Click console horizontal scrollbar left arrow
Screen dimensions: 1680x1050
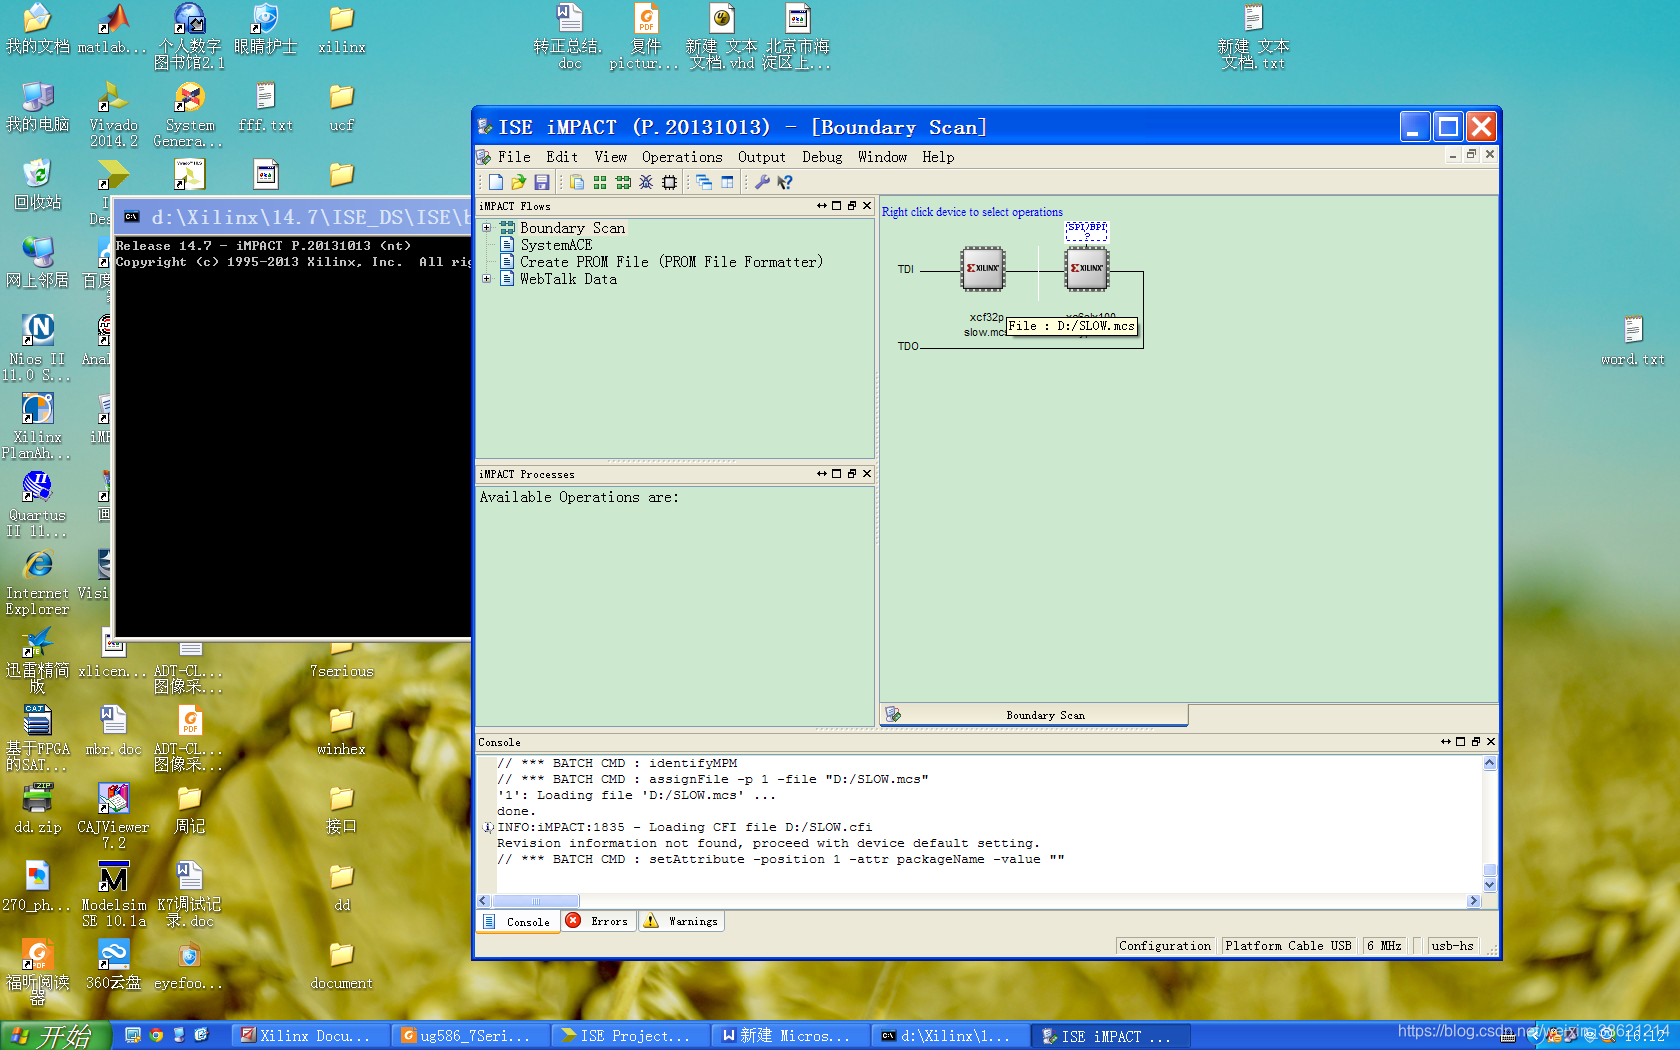[484, 901]
